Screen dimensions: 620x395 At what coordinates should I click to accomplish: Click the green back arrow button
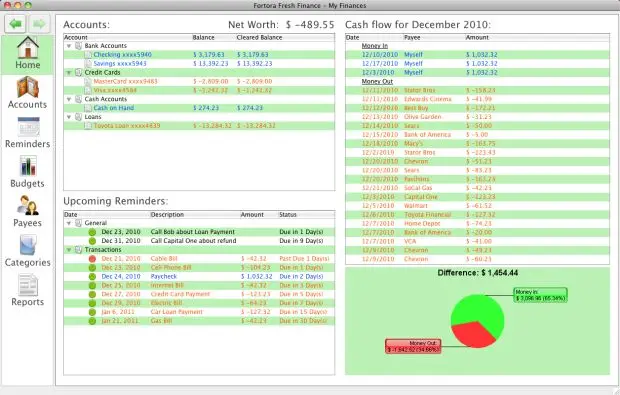click(15, 24)
